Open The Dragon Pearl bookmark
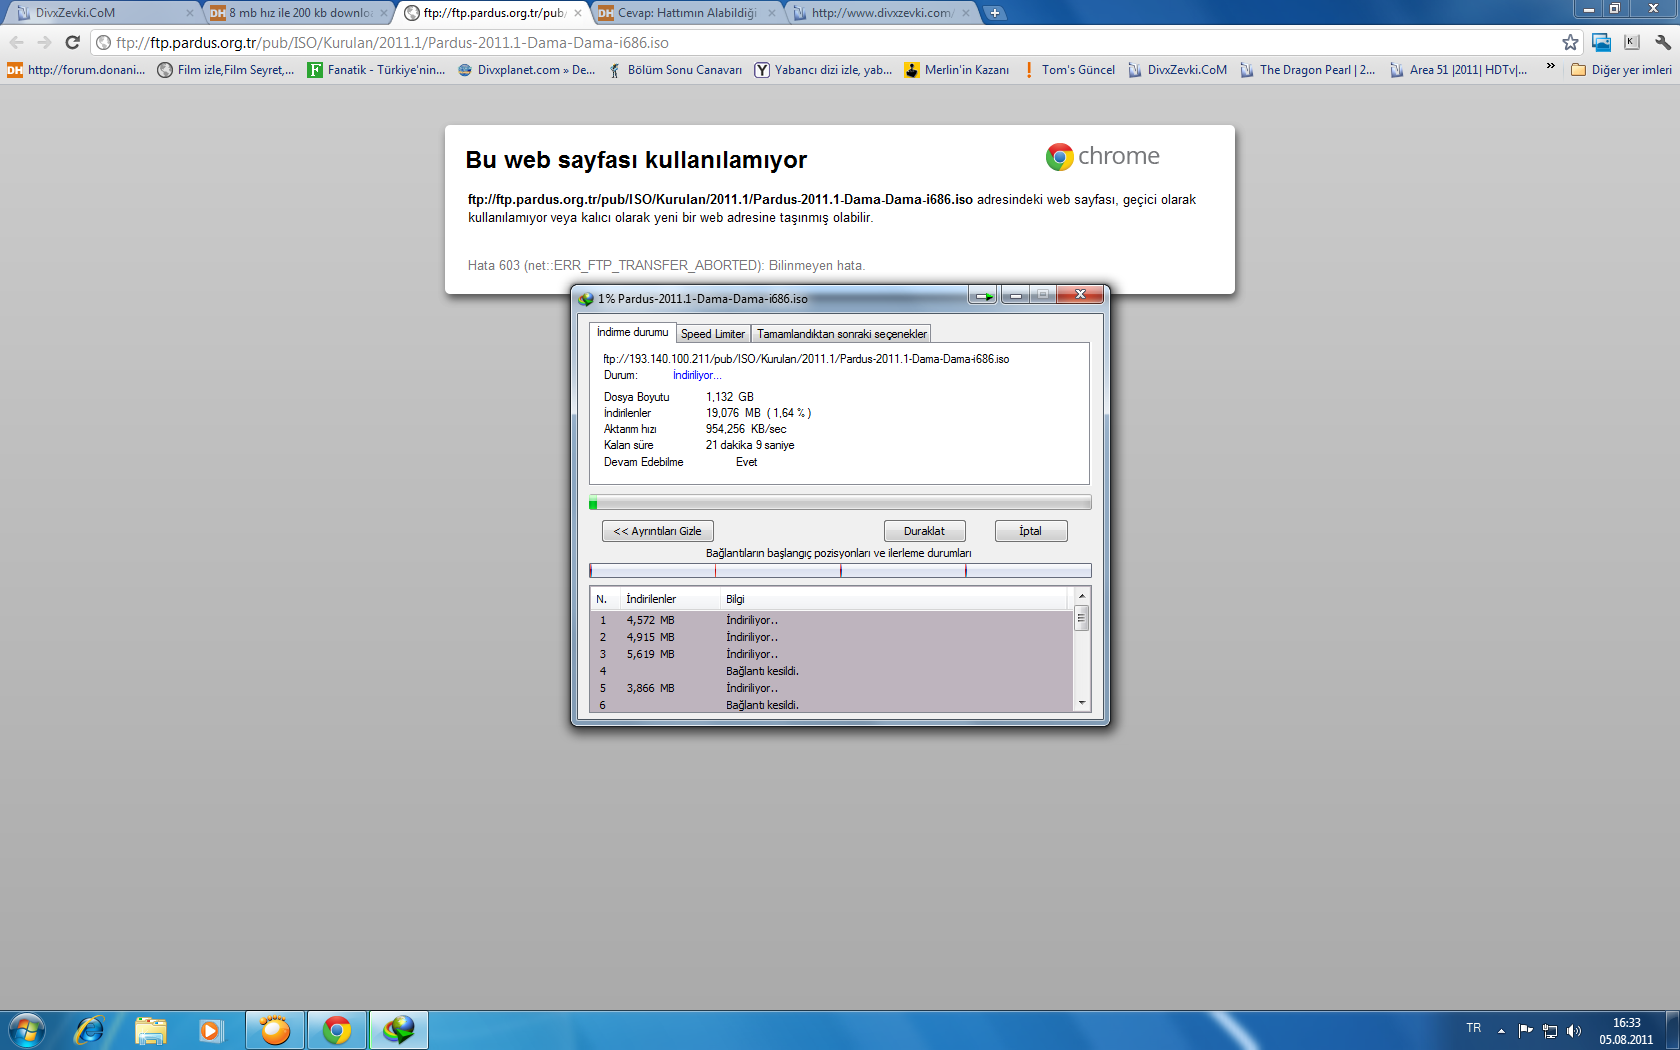The height and width of the screenshot is (1050, 1680). (1307, 70)
